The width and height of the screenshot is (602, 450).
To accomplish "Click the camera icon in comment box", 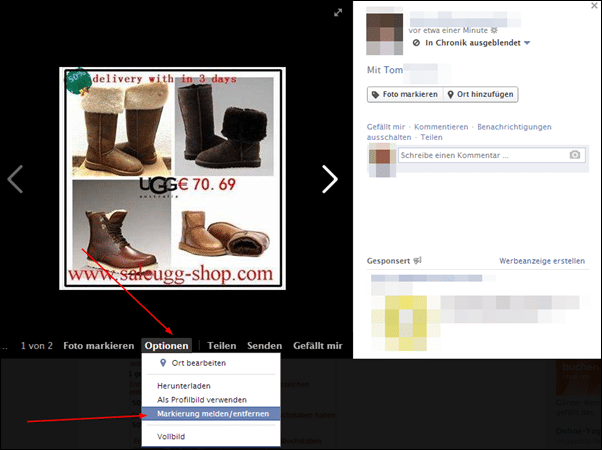I will 574,155.
